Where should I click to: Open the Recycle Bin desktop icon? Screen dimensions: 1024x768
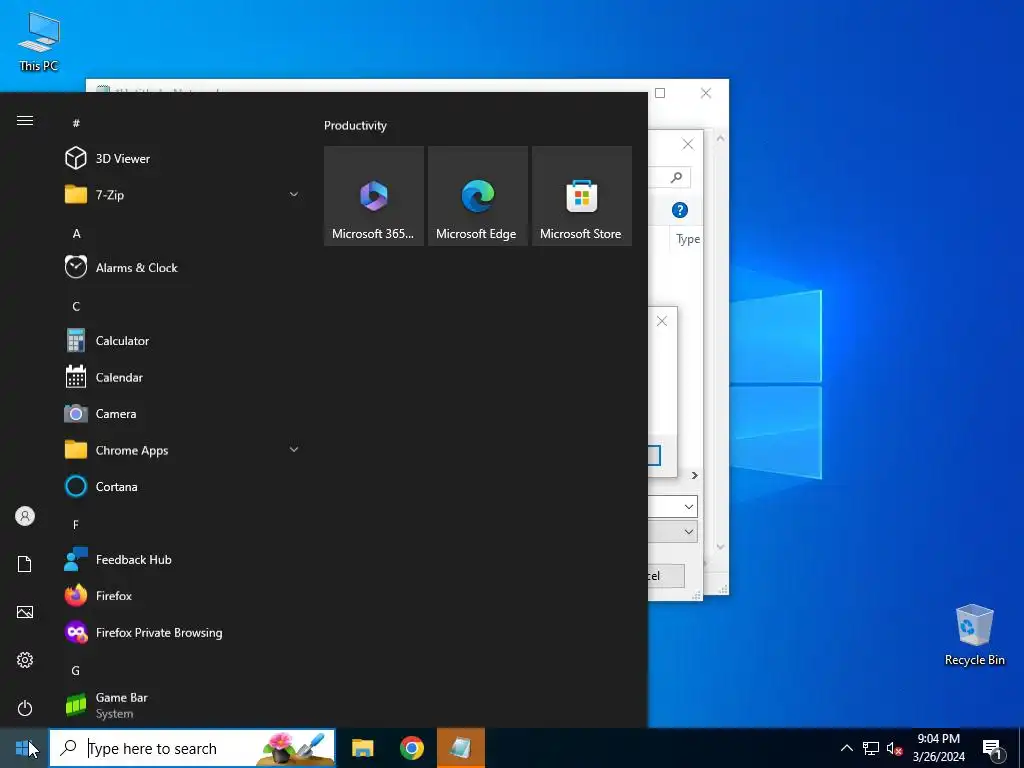click(x=974, y=634)
